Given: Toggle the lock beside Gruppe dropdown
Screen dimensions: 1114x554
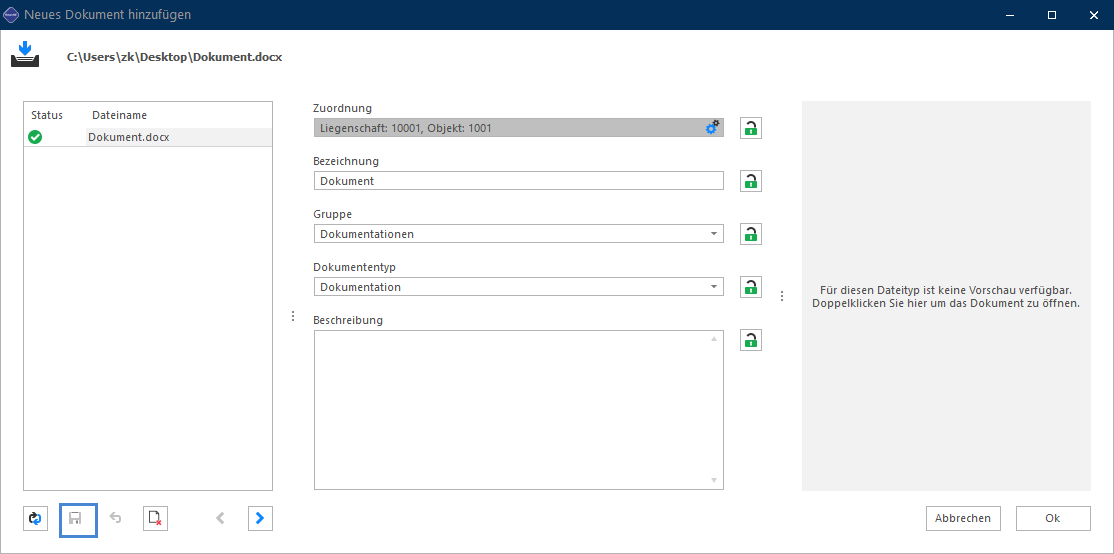Looking at the screenshot, I should [x=751, y=234].
